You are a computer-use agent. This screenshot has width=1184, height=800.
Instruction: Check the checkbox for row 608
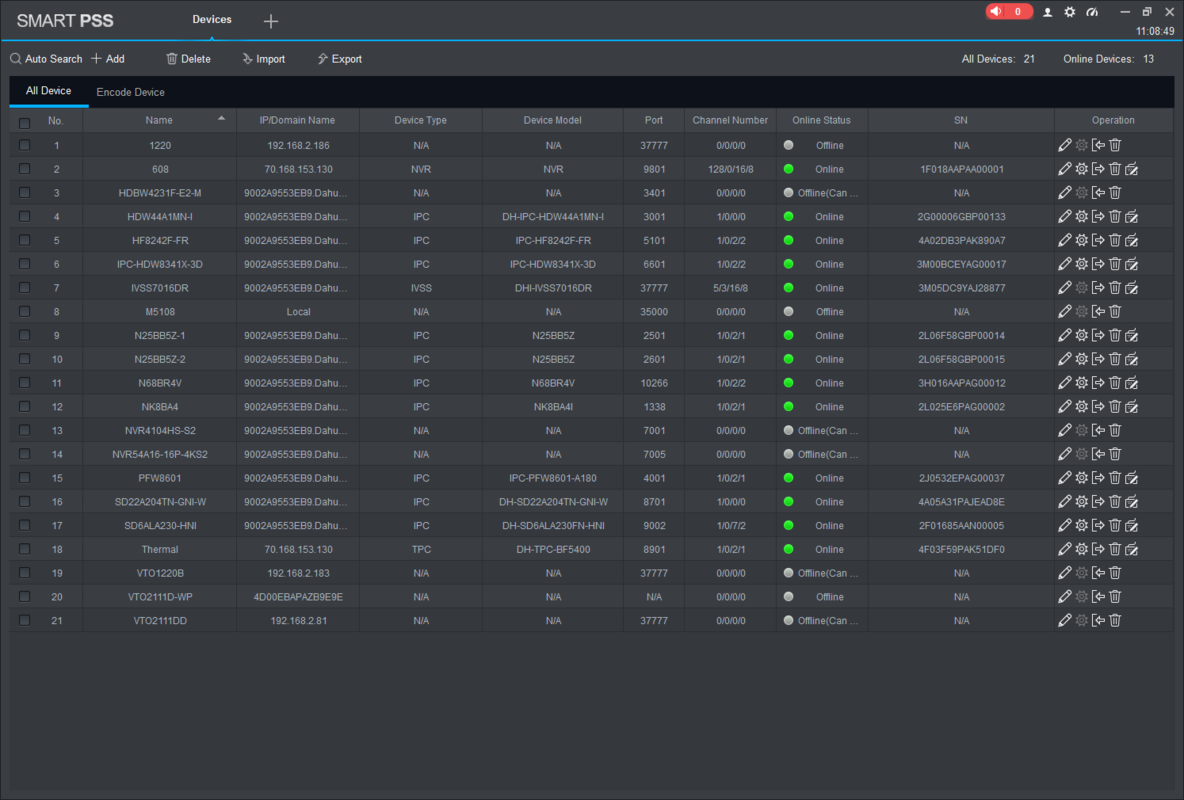coord(25,169)
